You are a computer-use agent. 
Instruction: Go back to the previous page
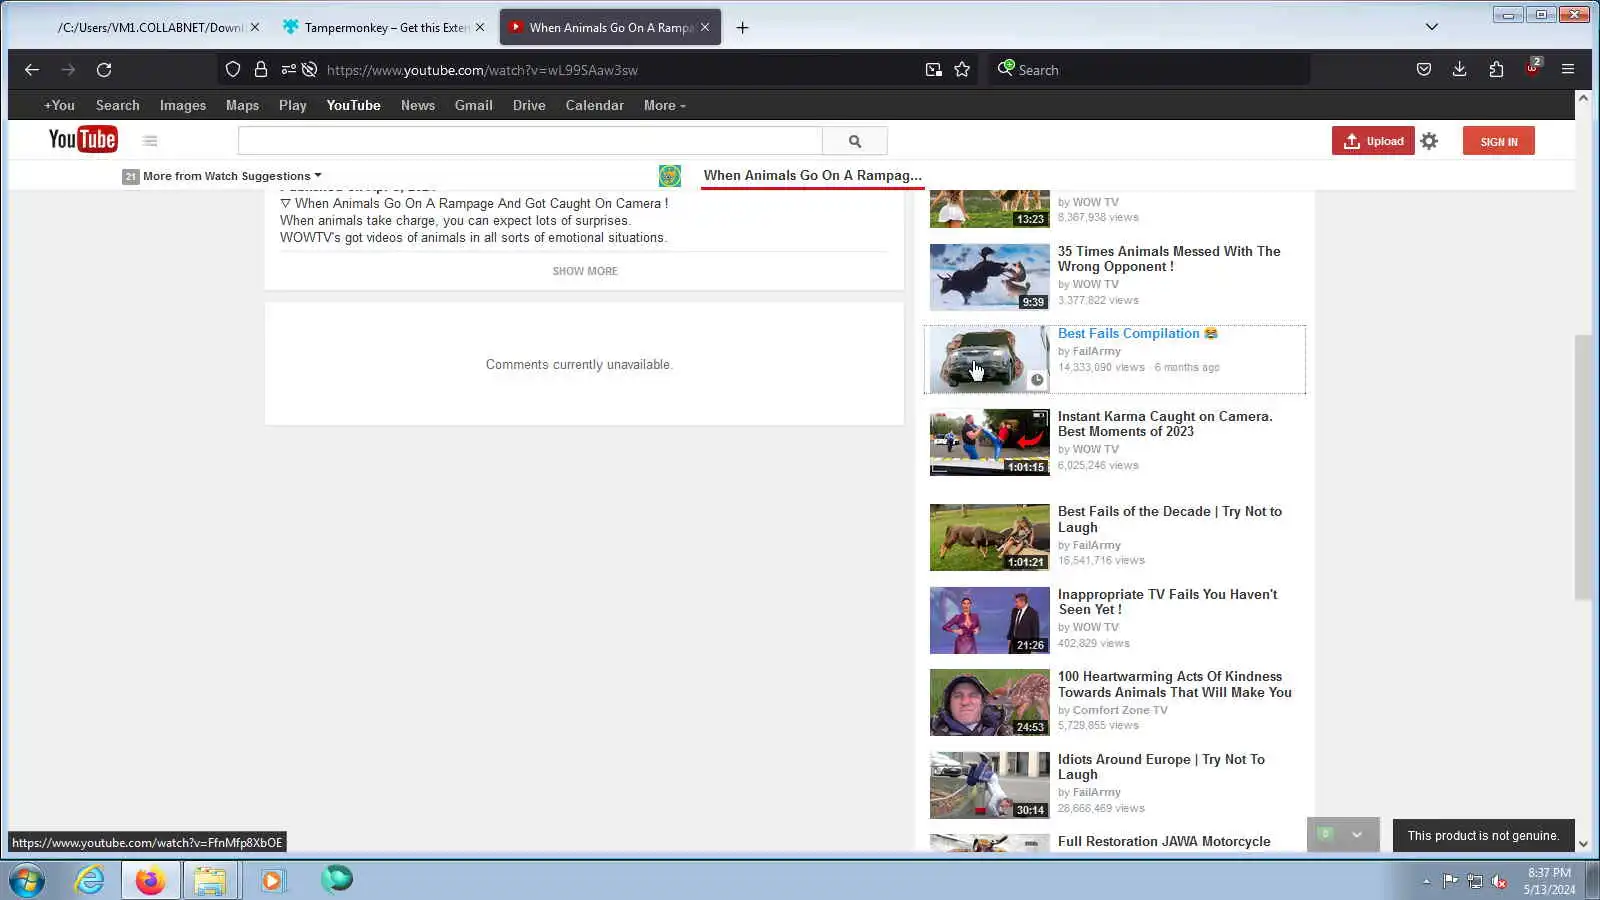coord(32,70)
